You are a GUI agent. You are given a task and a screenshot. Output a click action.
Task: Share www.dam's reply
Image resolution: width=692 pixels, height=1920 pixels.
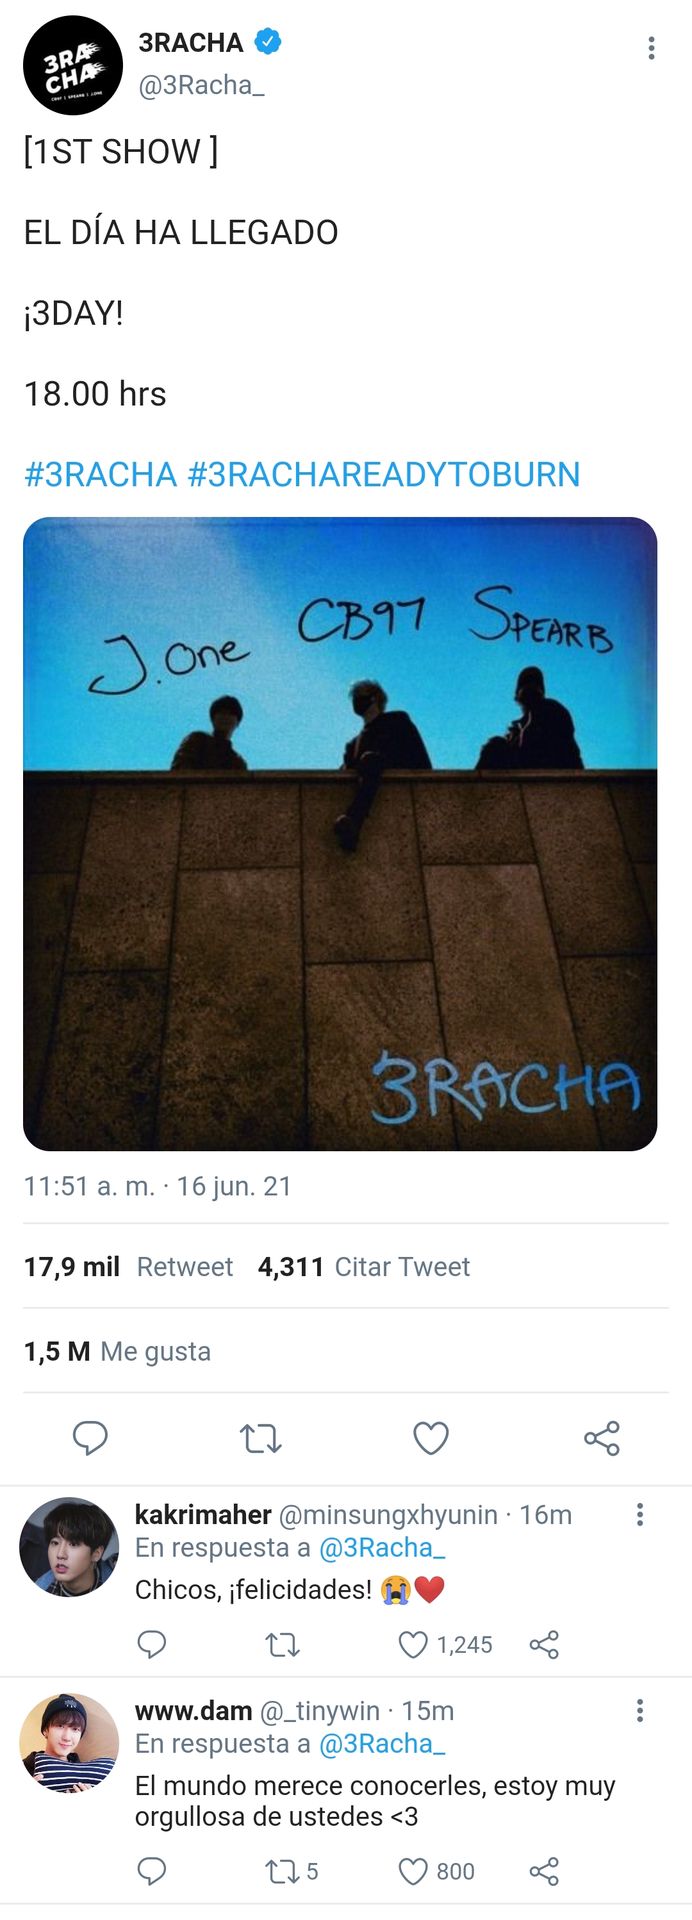coord(544,1871)
